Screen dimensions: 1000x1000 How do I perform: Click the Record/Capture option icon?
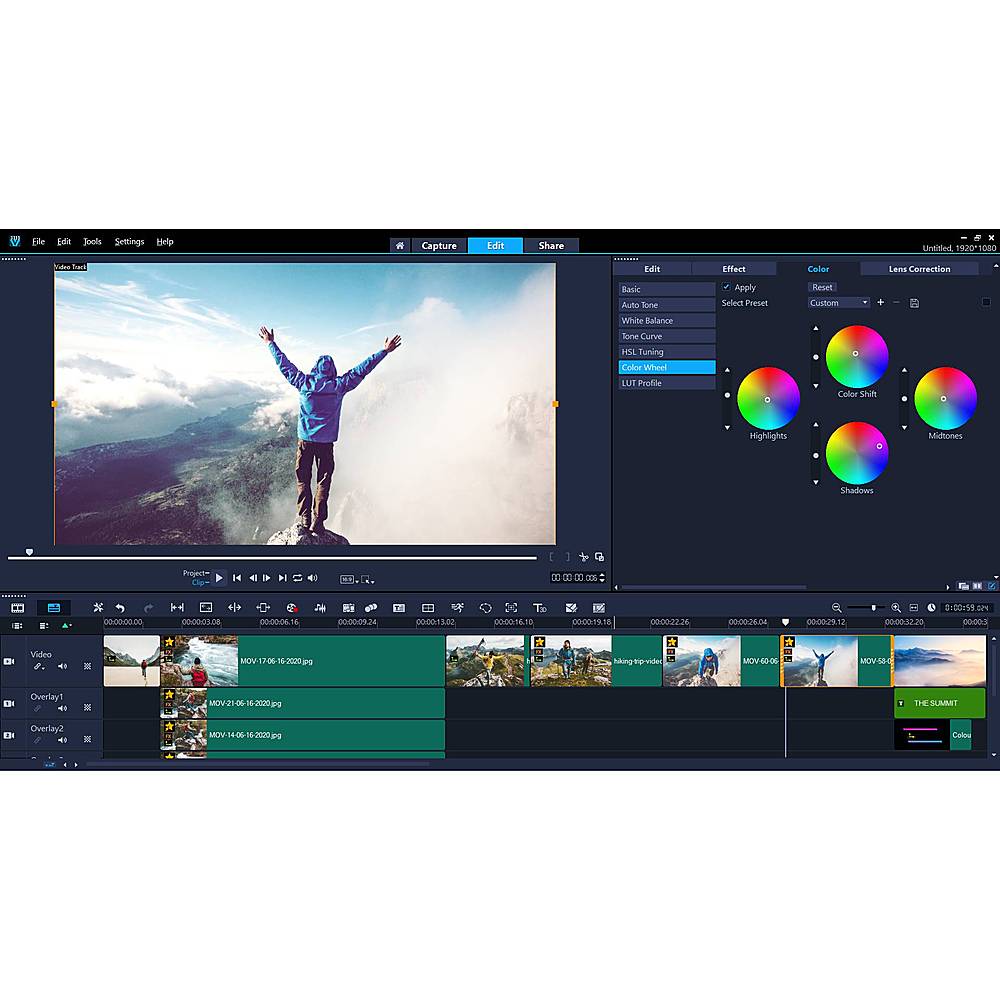tap(292, 607)
